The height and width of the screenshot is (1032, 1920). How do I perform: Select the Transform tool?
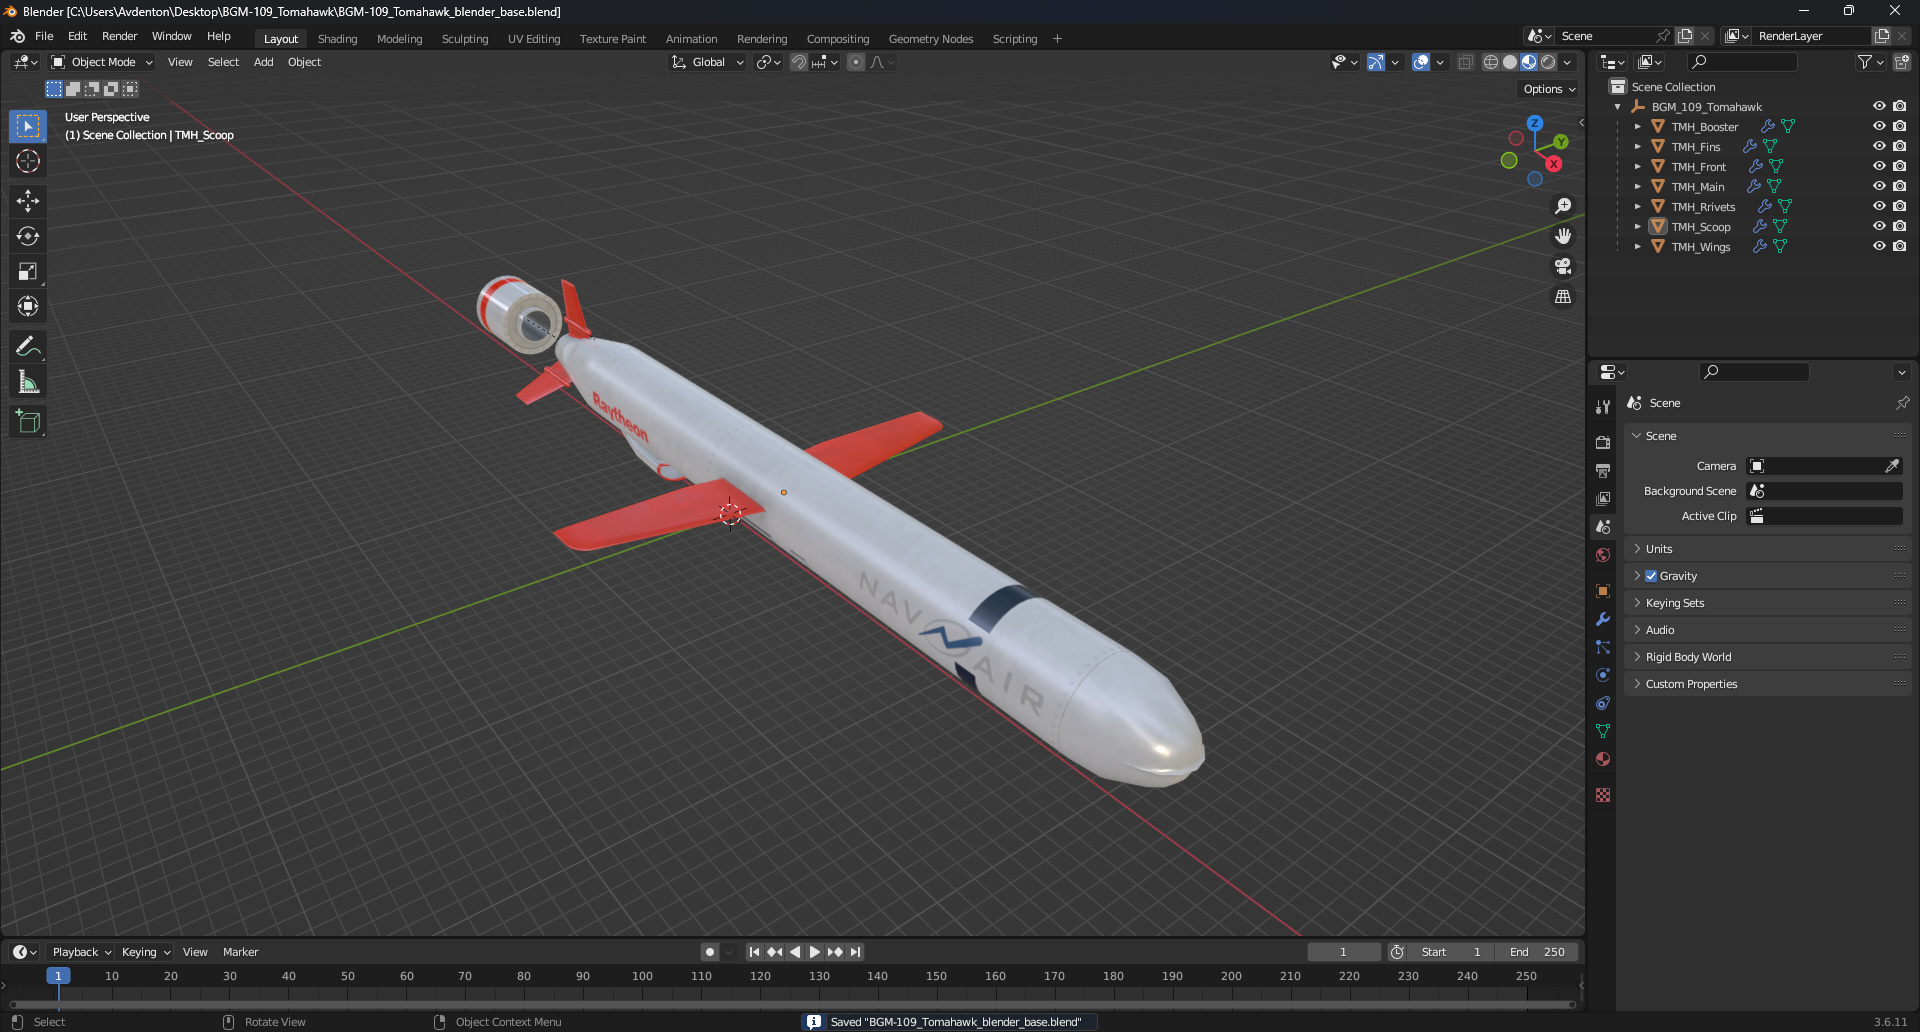[x=28, y=306]
